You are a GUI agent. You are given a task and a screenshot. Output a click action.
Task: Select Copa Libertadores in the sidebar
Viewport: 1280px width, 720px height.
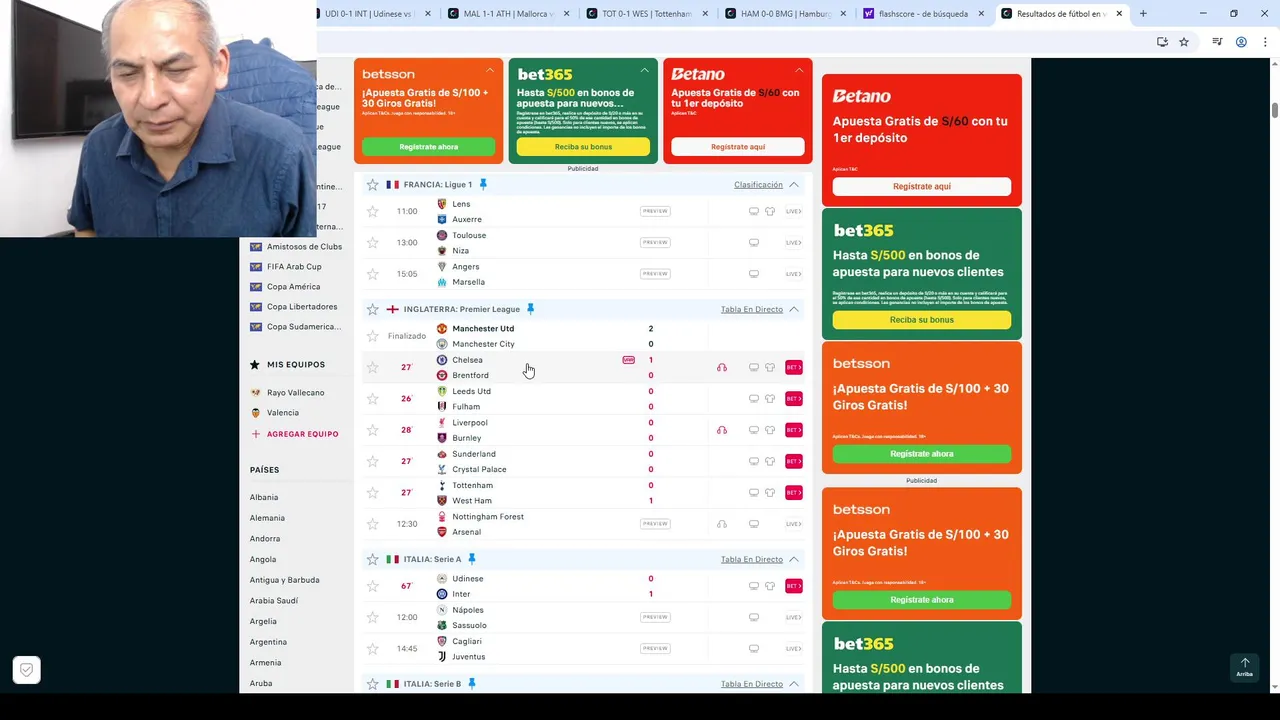(302, 307)
